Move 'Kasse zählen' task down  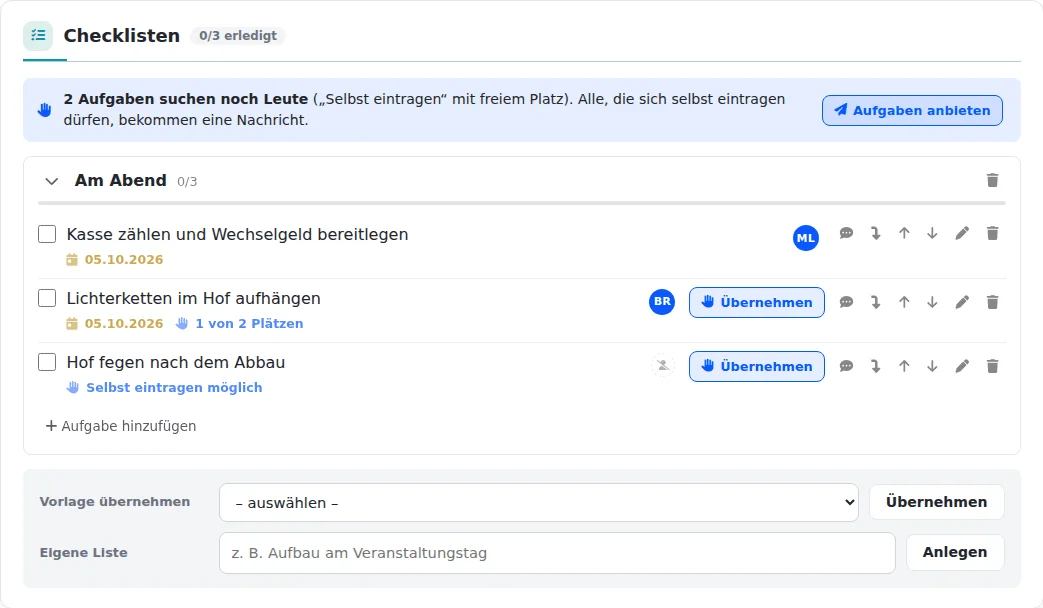point(932,233)
